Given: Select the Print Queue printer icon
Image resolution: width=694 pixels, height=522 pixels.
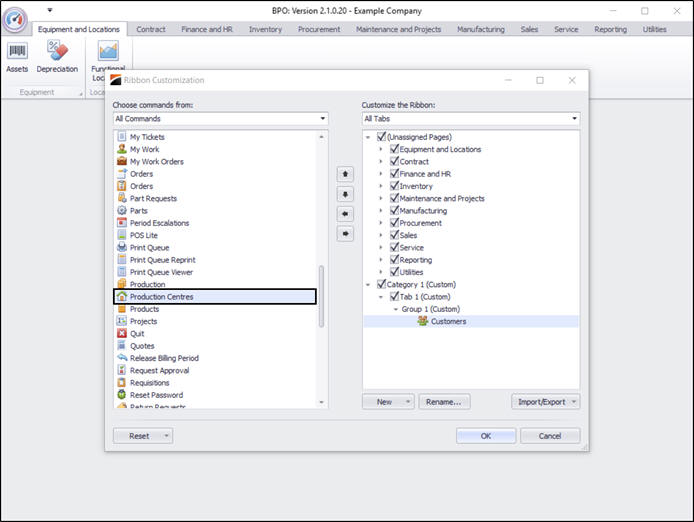Looking at the screenshot, I should 122,247.
